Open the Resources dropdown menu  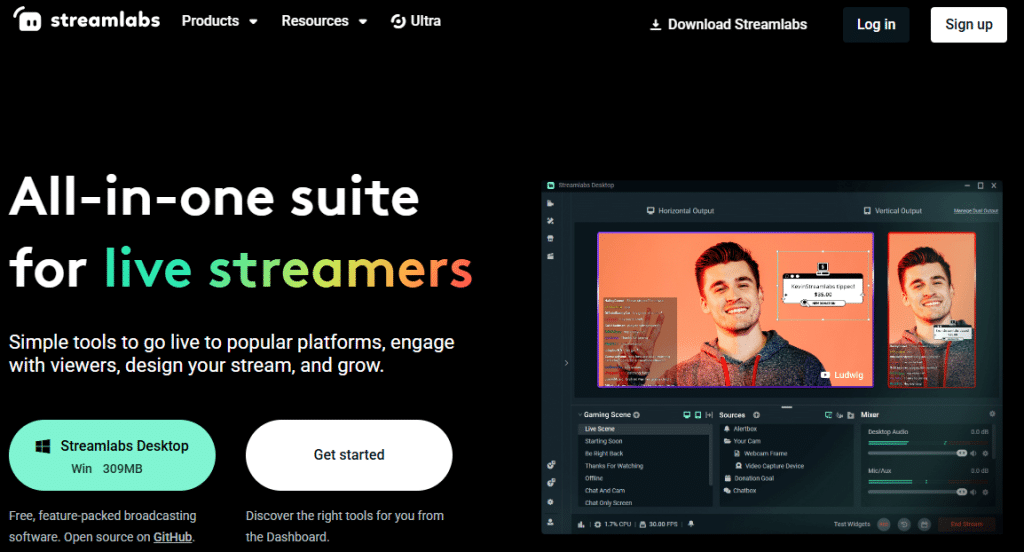324,21
